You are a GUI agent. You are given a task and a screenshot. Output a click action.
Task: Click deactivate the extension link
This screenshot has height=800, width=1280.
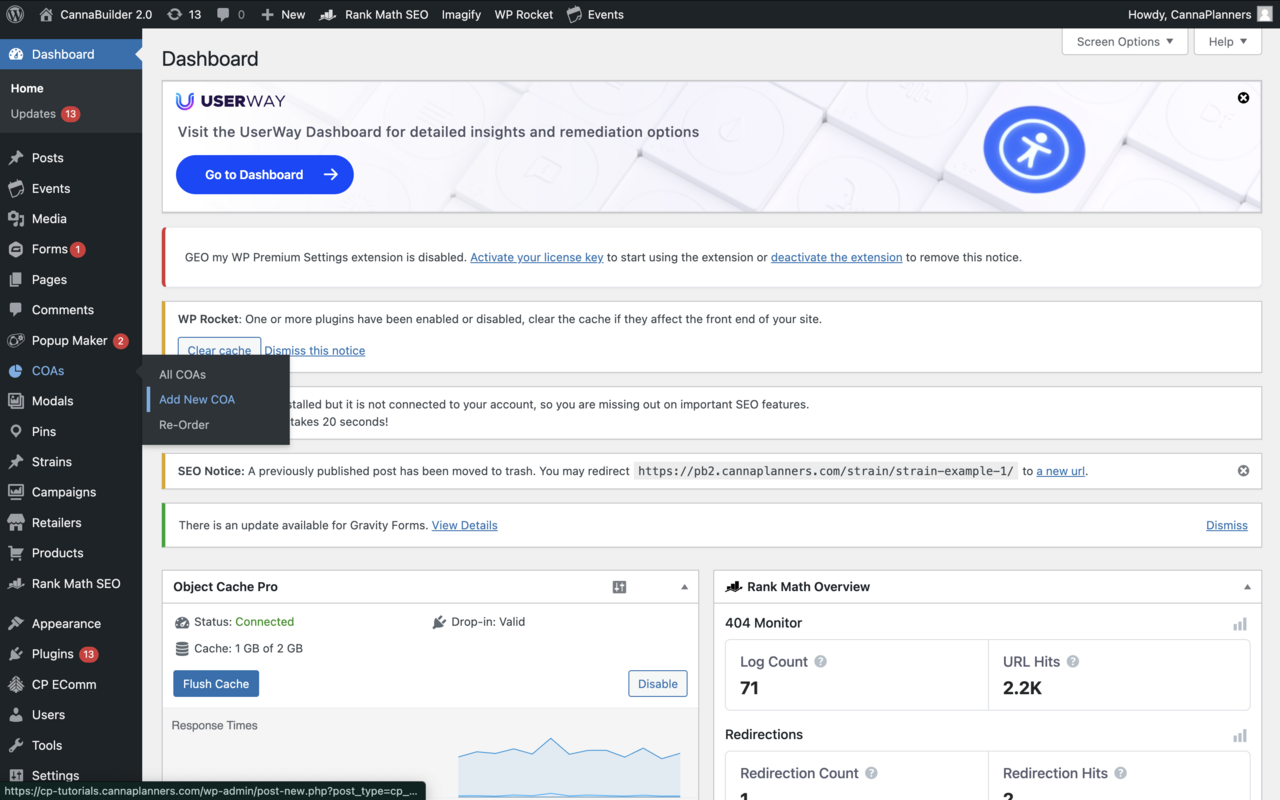pyautogui.click(x=836, y=257)
